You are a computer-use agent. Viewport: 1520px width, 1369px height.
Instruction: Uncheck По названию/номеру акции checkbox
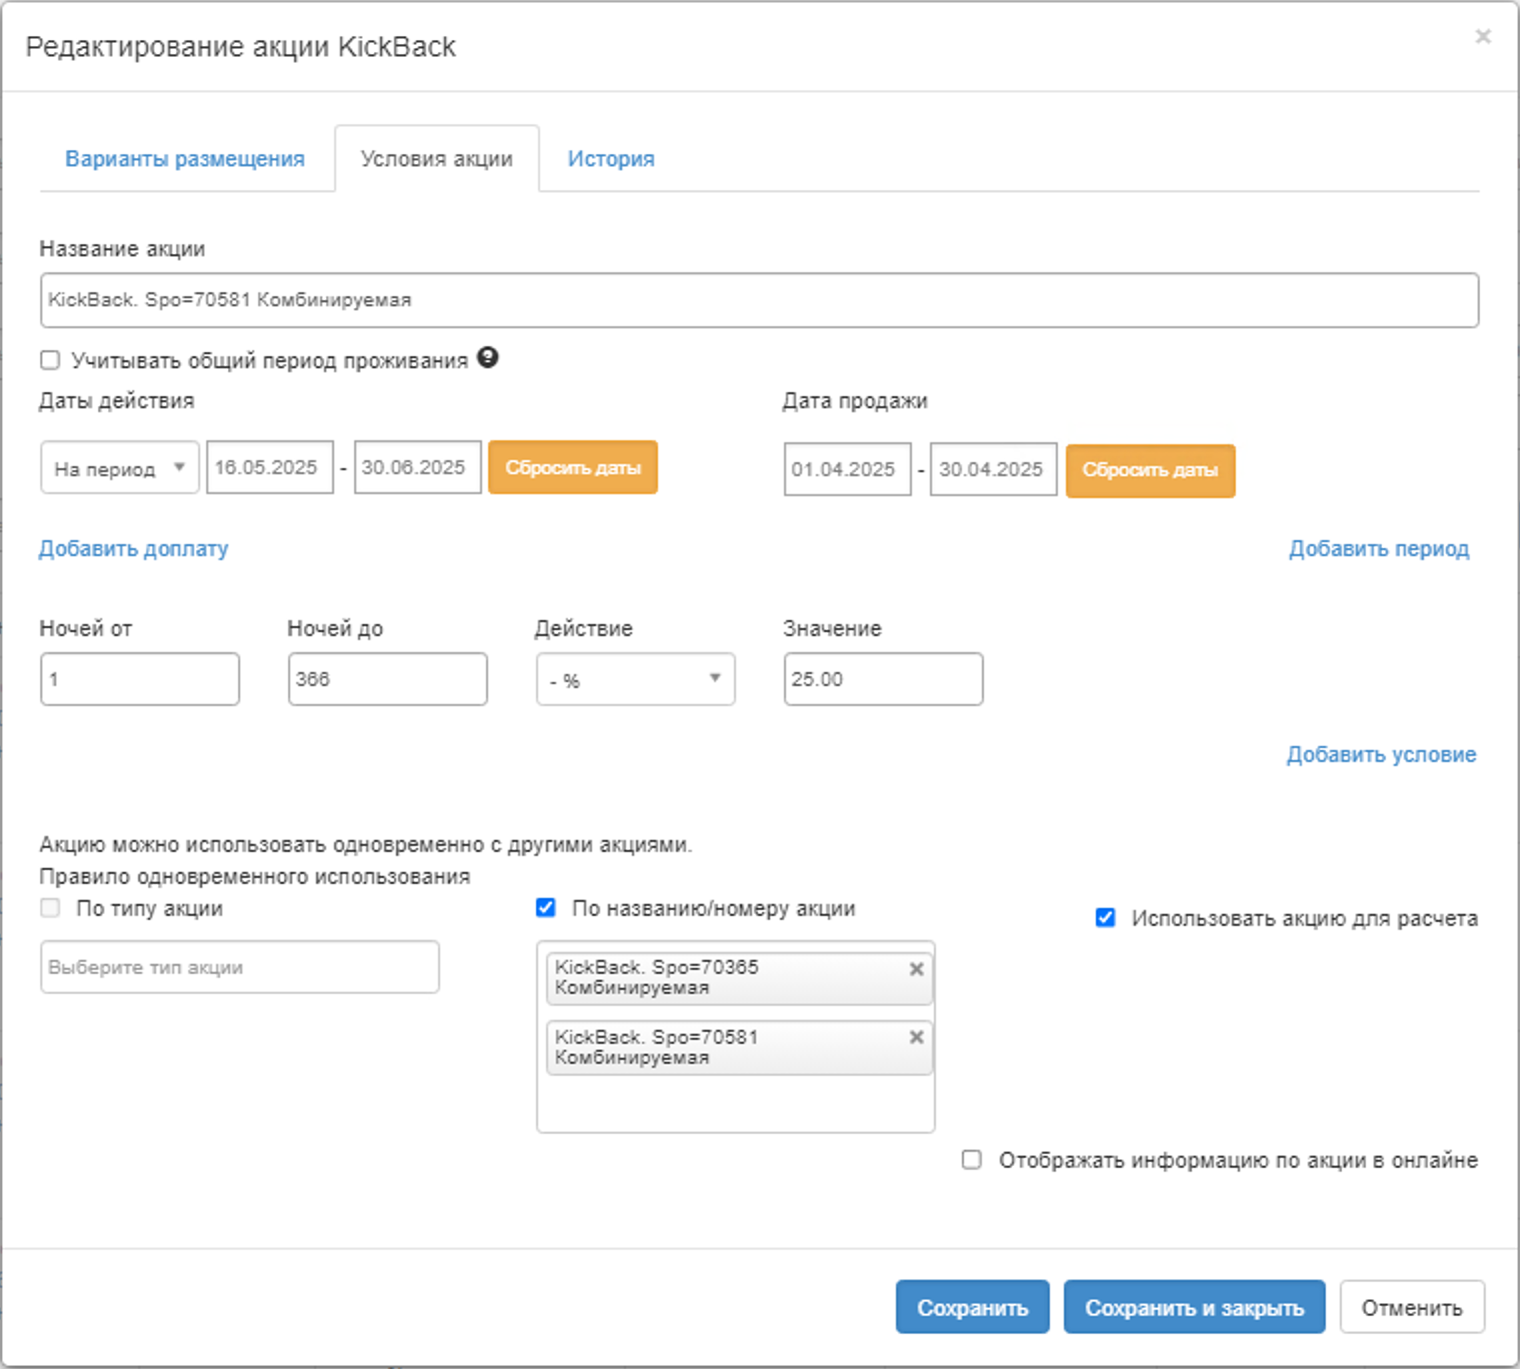546,908
